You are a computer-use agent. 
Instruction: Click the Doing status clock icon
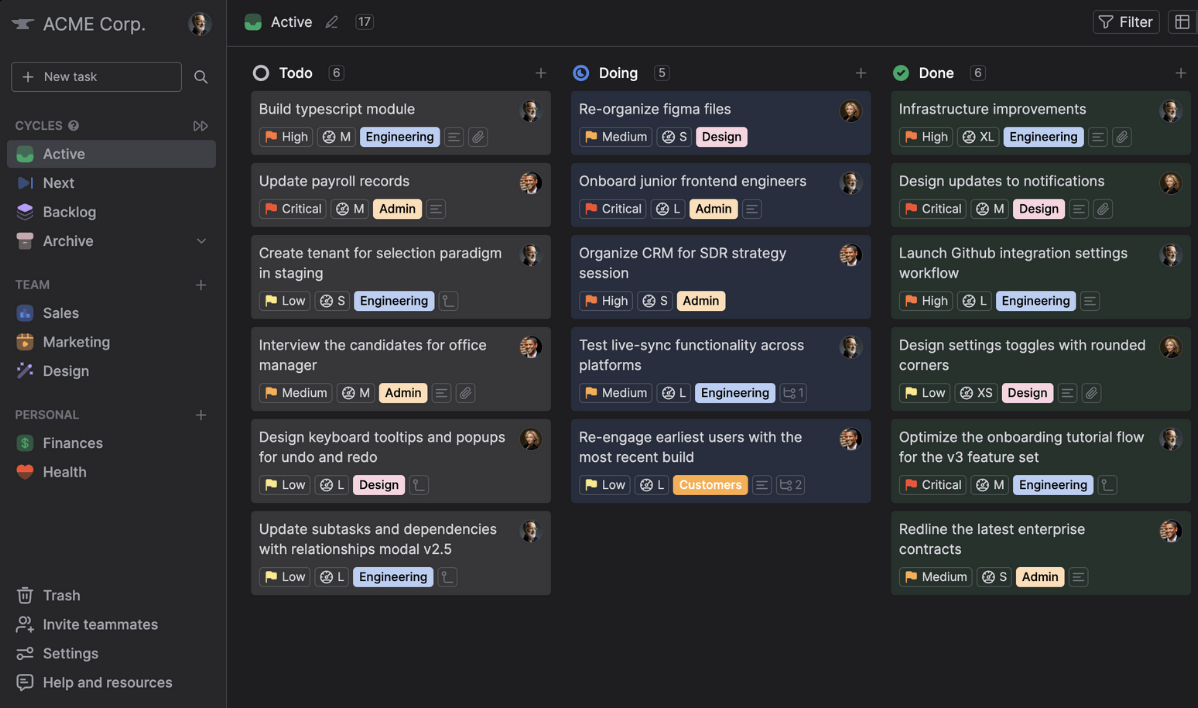(581, 73)
